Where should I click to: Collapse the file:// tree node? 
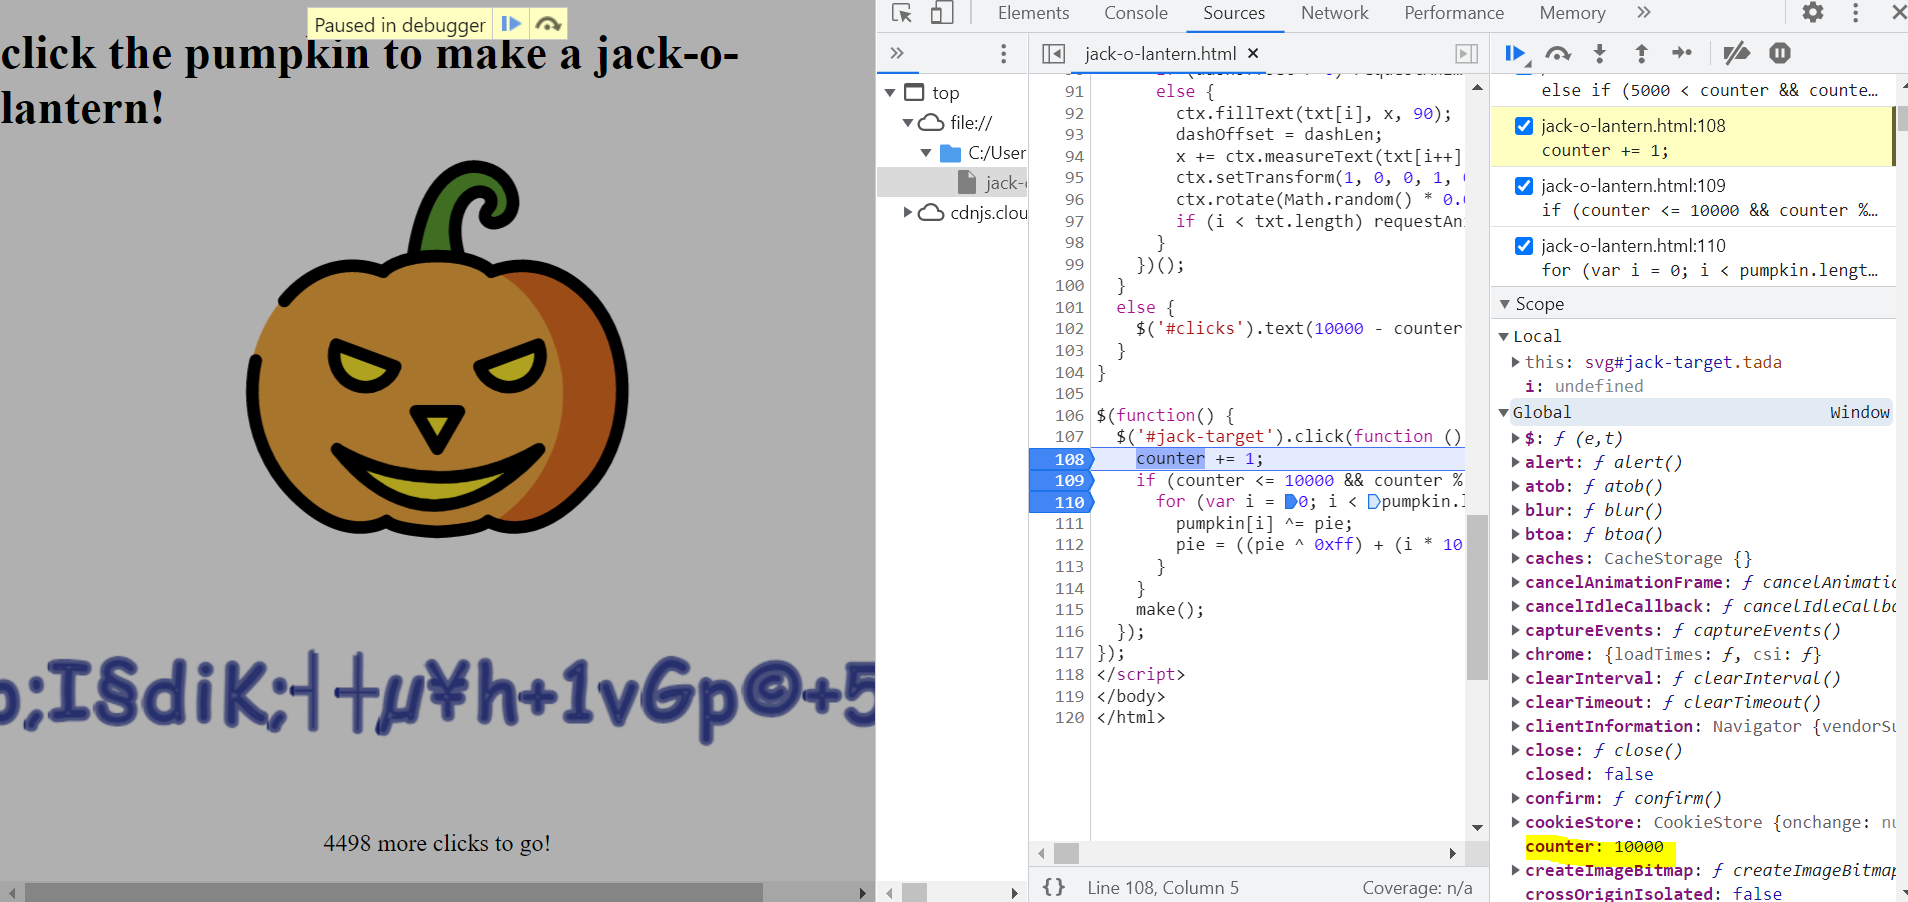[908, 123]
